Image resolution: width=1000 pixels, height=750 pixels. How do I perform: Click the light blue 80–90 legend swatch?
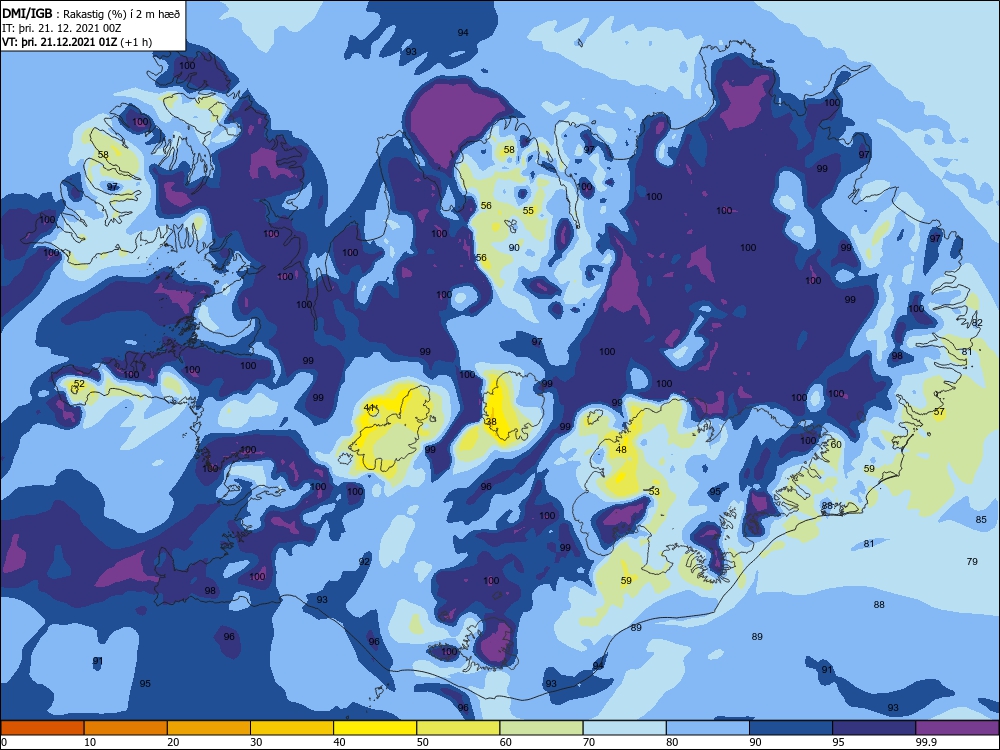pos(708,728)
